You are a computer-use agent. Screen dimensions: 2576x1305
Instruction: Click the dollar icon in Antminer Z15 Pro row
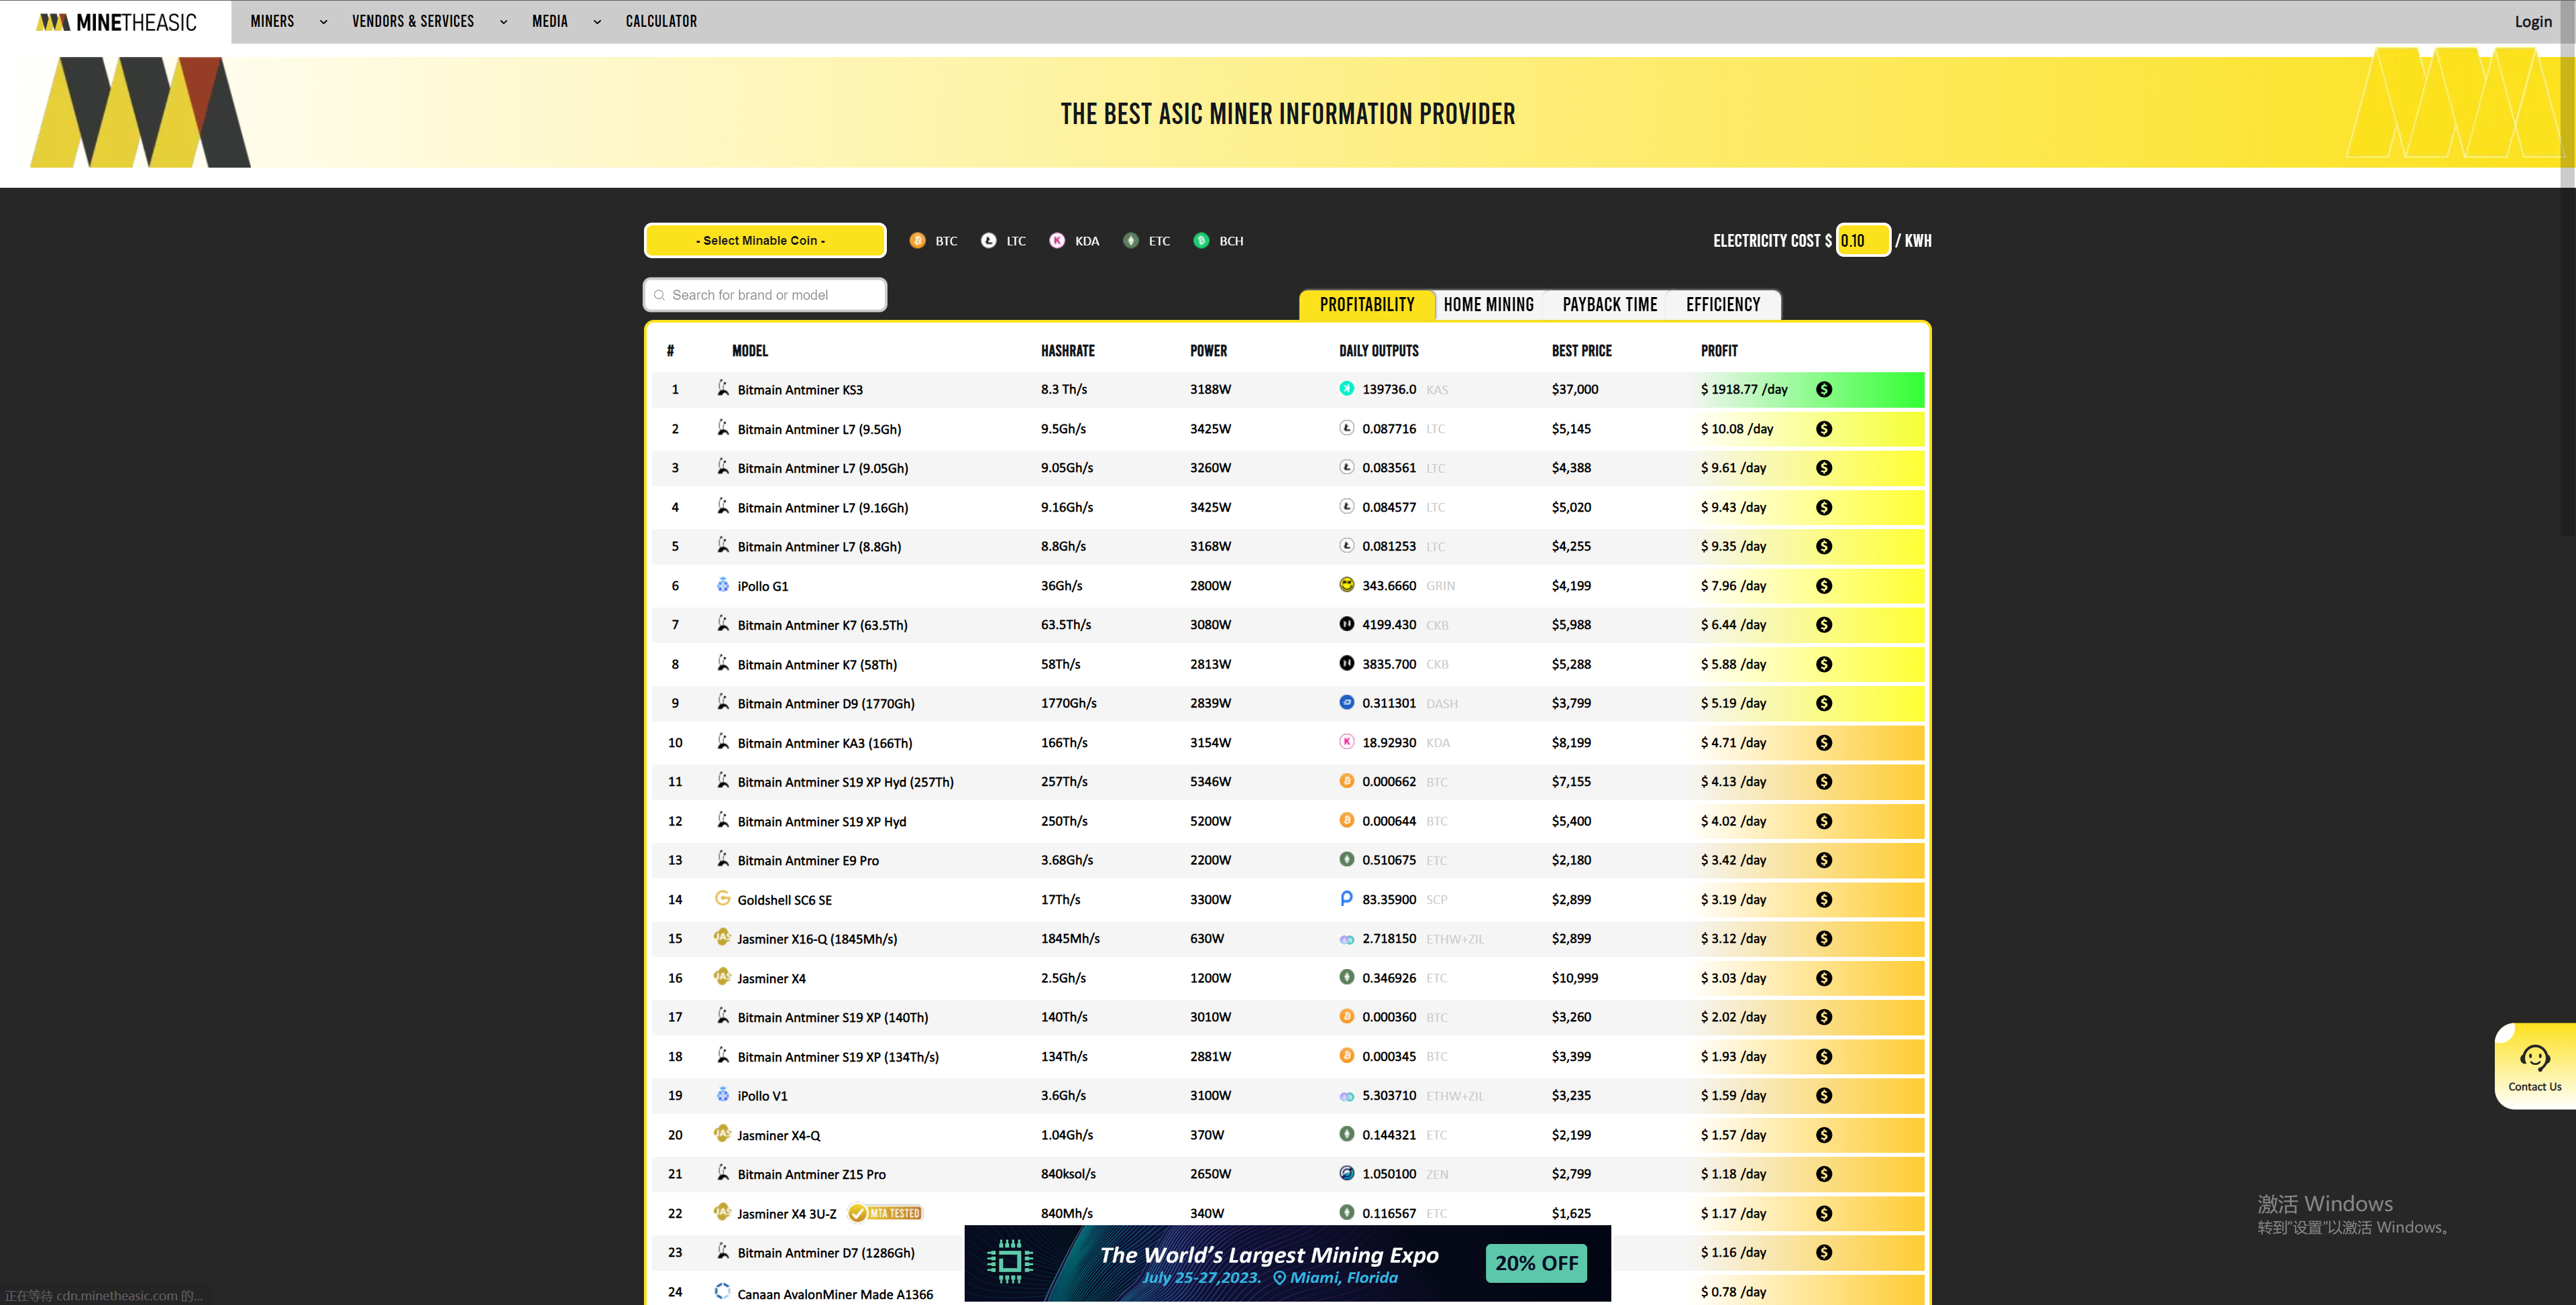tap(1824, 1174)
